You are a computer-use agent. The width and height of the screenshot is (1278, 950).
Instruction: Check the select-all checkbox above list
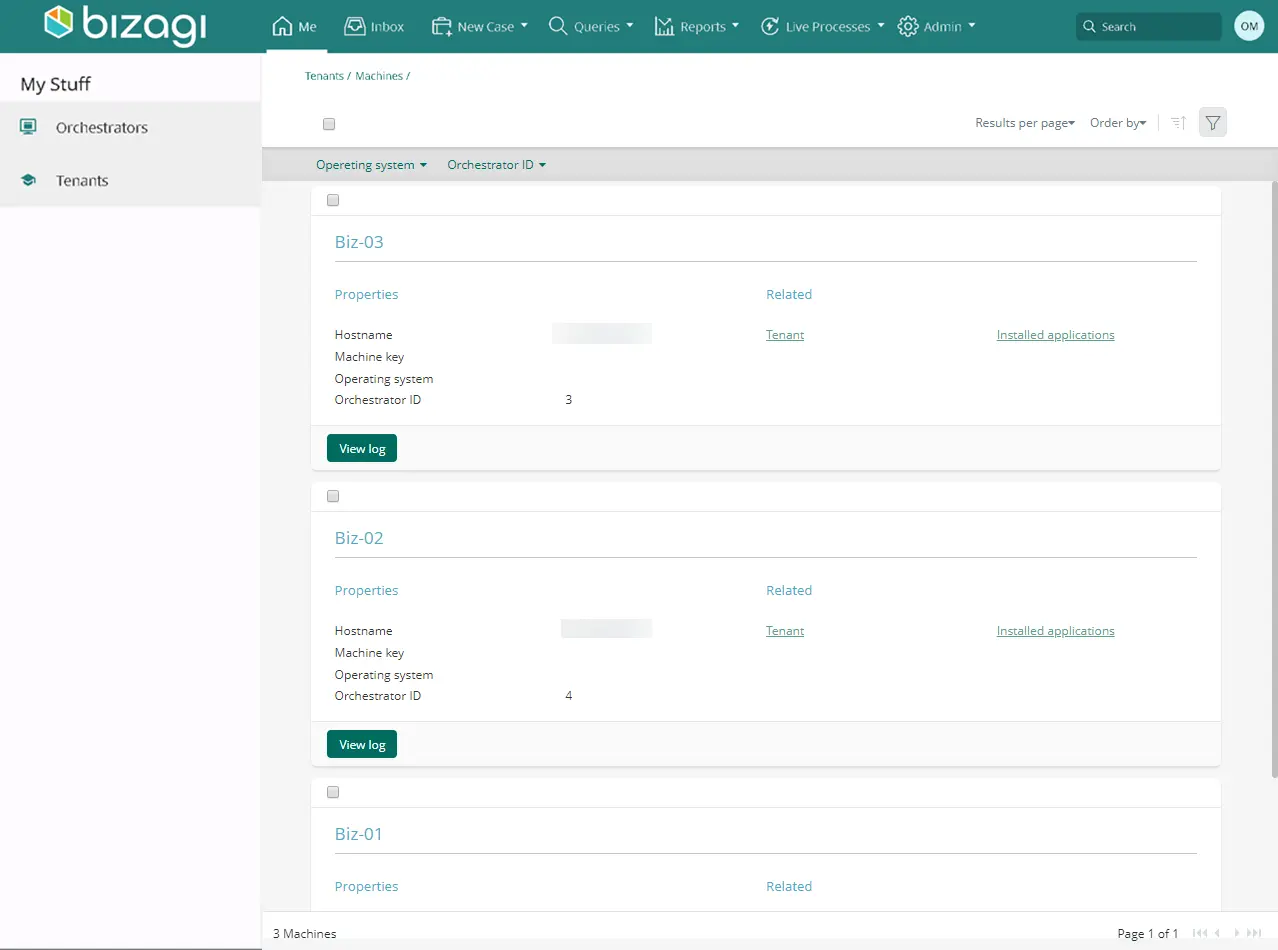pos(329,124)
